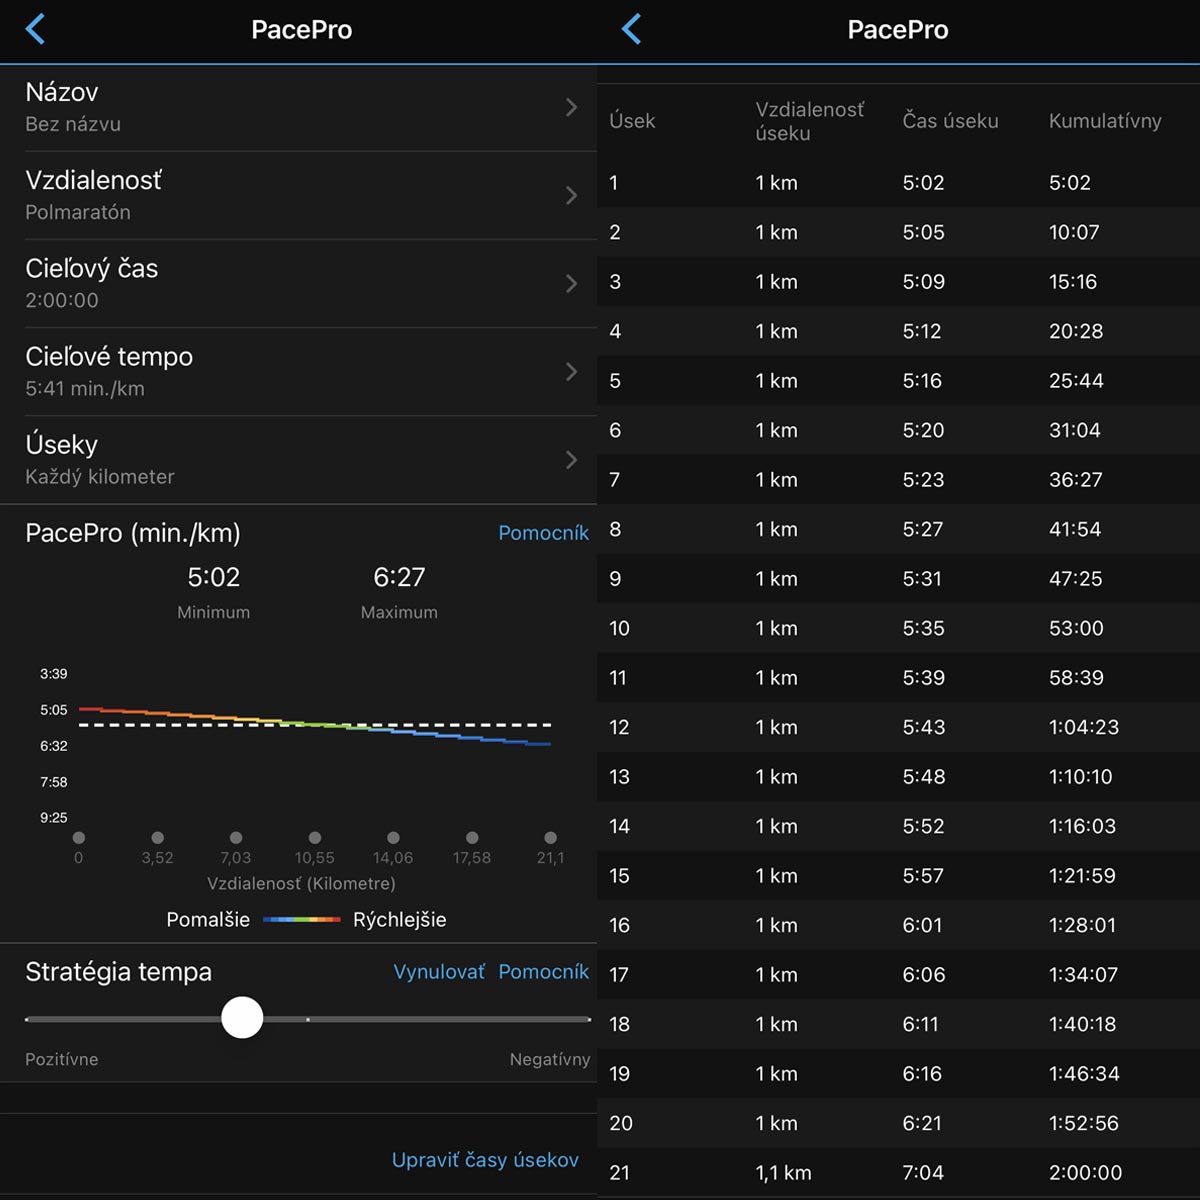
Task: Click the Kumulatívny column header
Action: tap(1105, 121)
